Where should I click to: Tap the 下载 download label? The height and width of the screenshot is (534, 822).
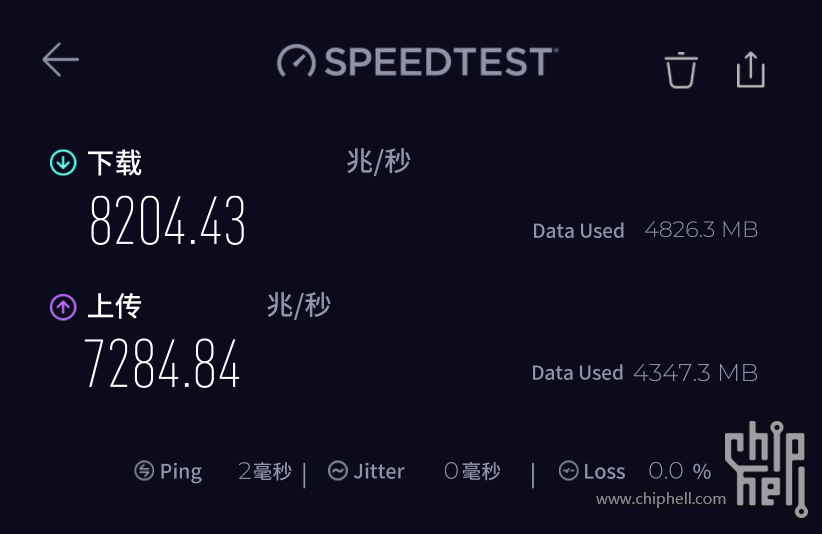point(115,162)
